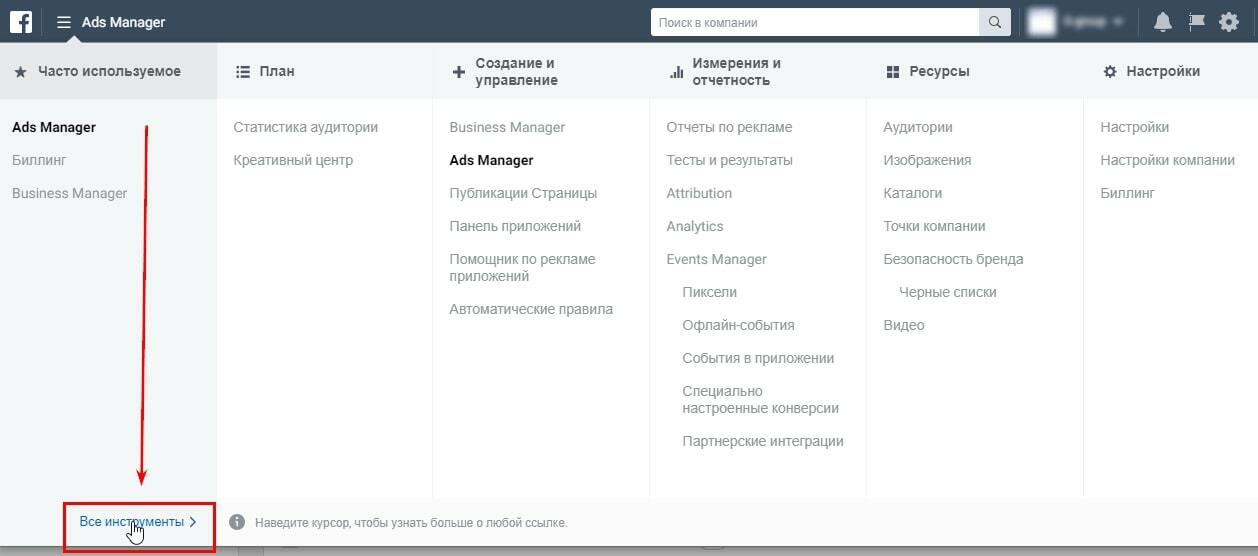
Task: Open Статистика аудитории
Action: click(x=306, y=127)
